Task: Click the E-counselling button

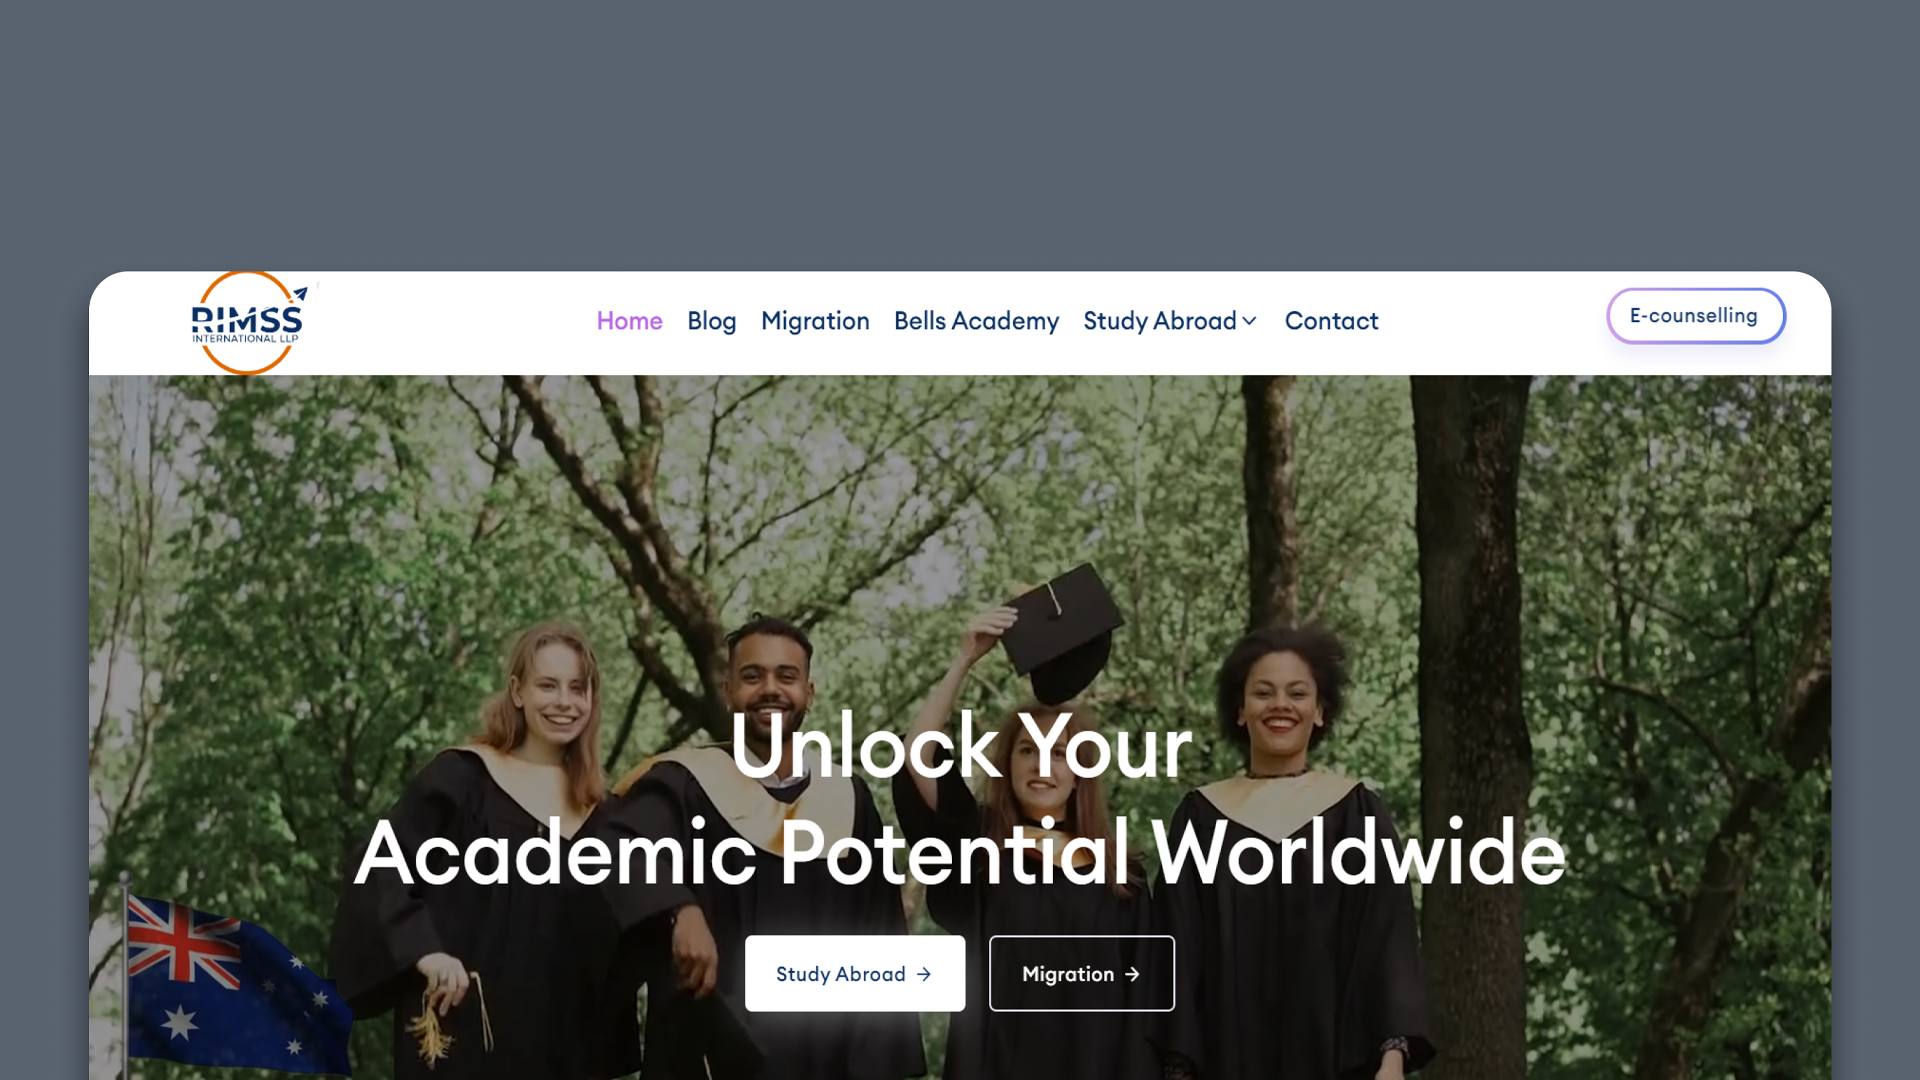Action: (x=1696, y=316)
